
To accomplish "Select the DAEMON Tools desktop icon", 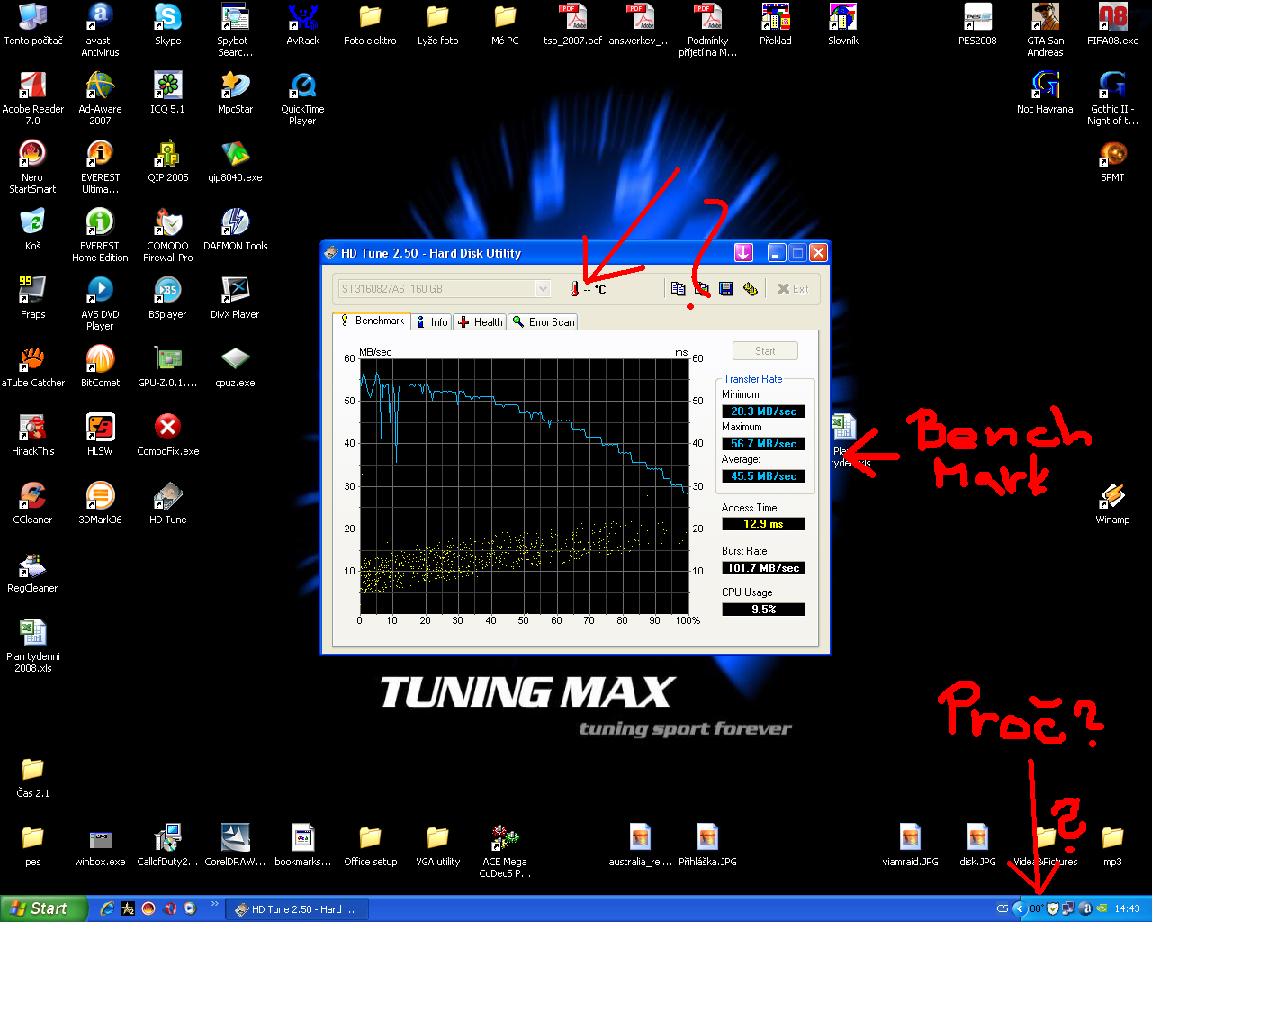I will (x=235, y=229).
